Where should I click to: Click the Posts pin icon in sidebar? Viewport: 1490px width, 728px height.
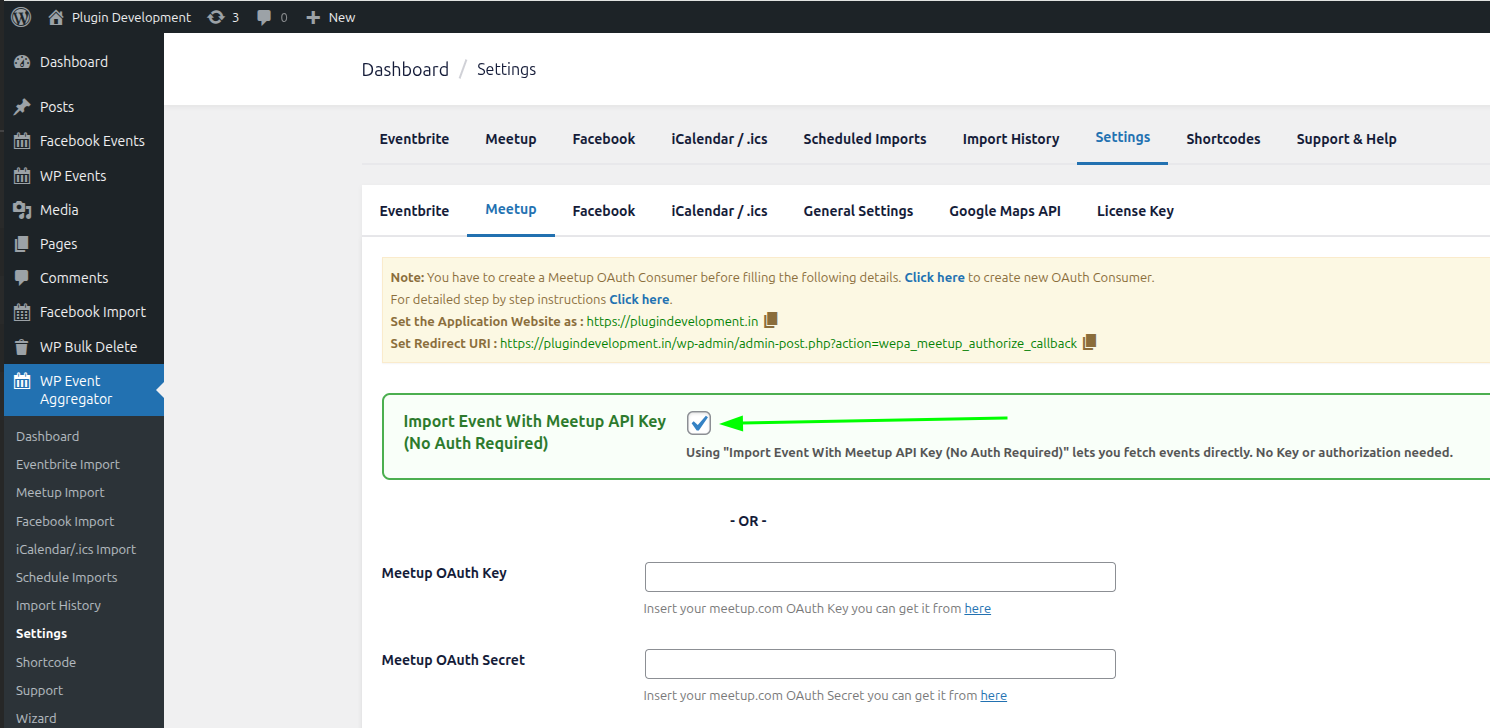(x=22, y=106)
